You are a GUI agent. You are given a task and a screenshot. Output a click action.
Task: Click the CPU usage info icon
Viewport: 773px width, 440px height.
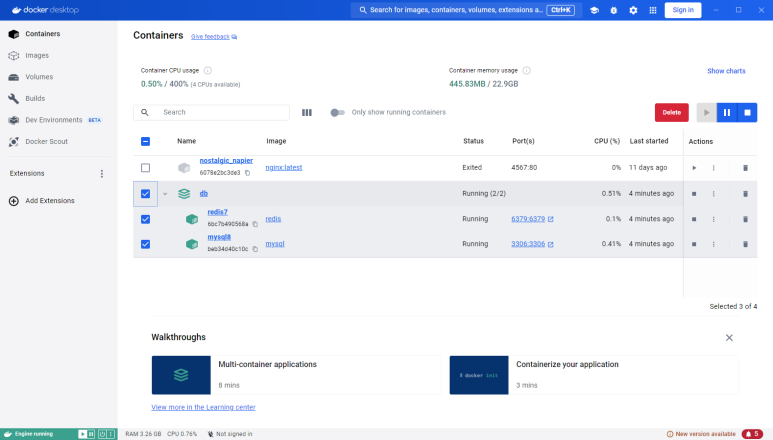point(208,70)
